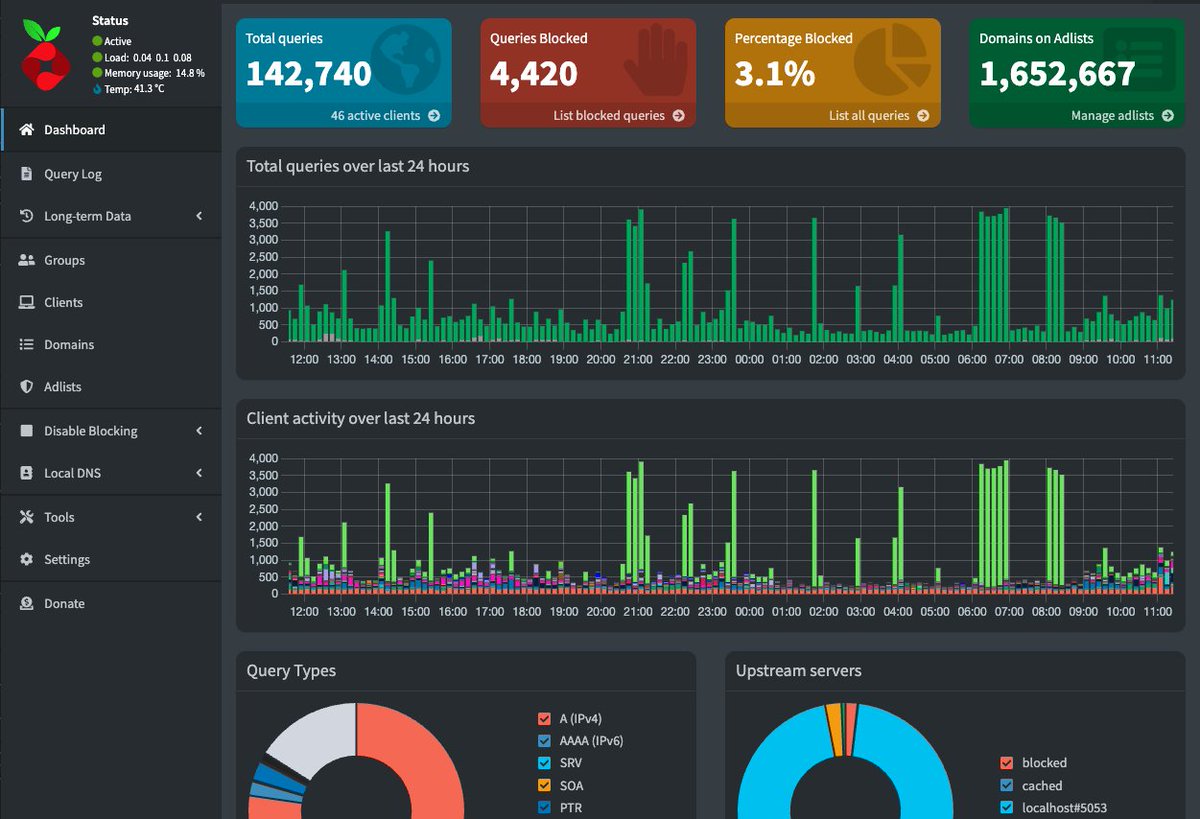Viewport: 1200px width, 819px height.
Task: Click the green Active status dot
Action: [97, 42]
